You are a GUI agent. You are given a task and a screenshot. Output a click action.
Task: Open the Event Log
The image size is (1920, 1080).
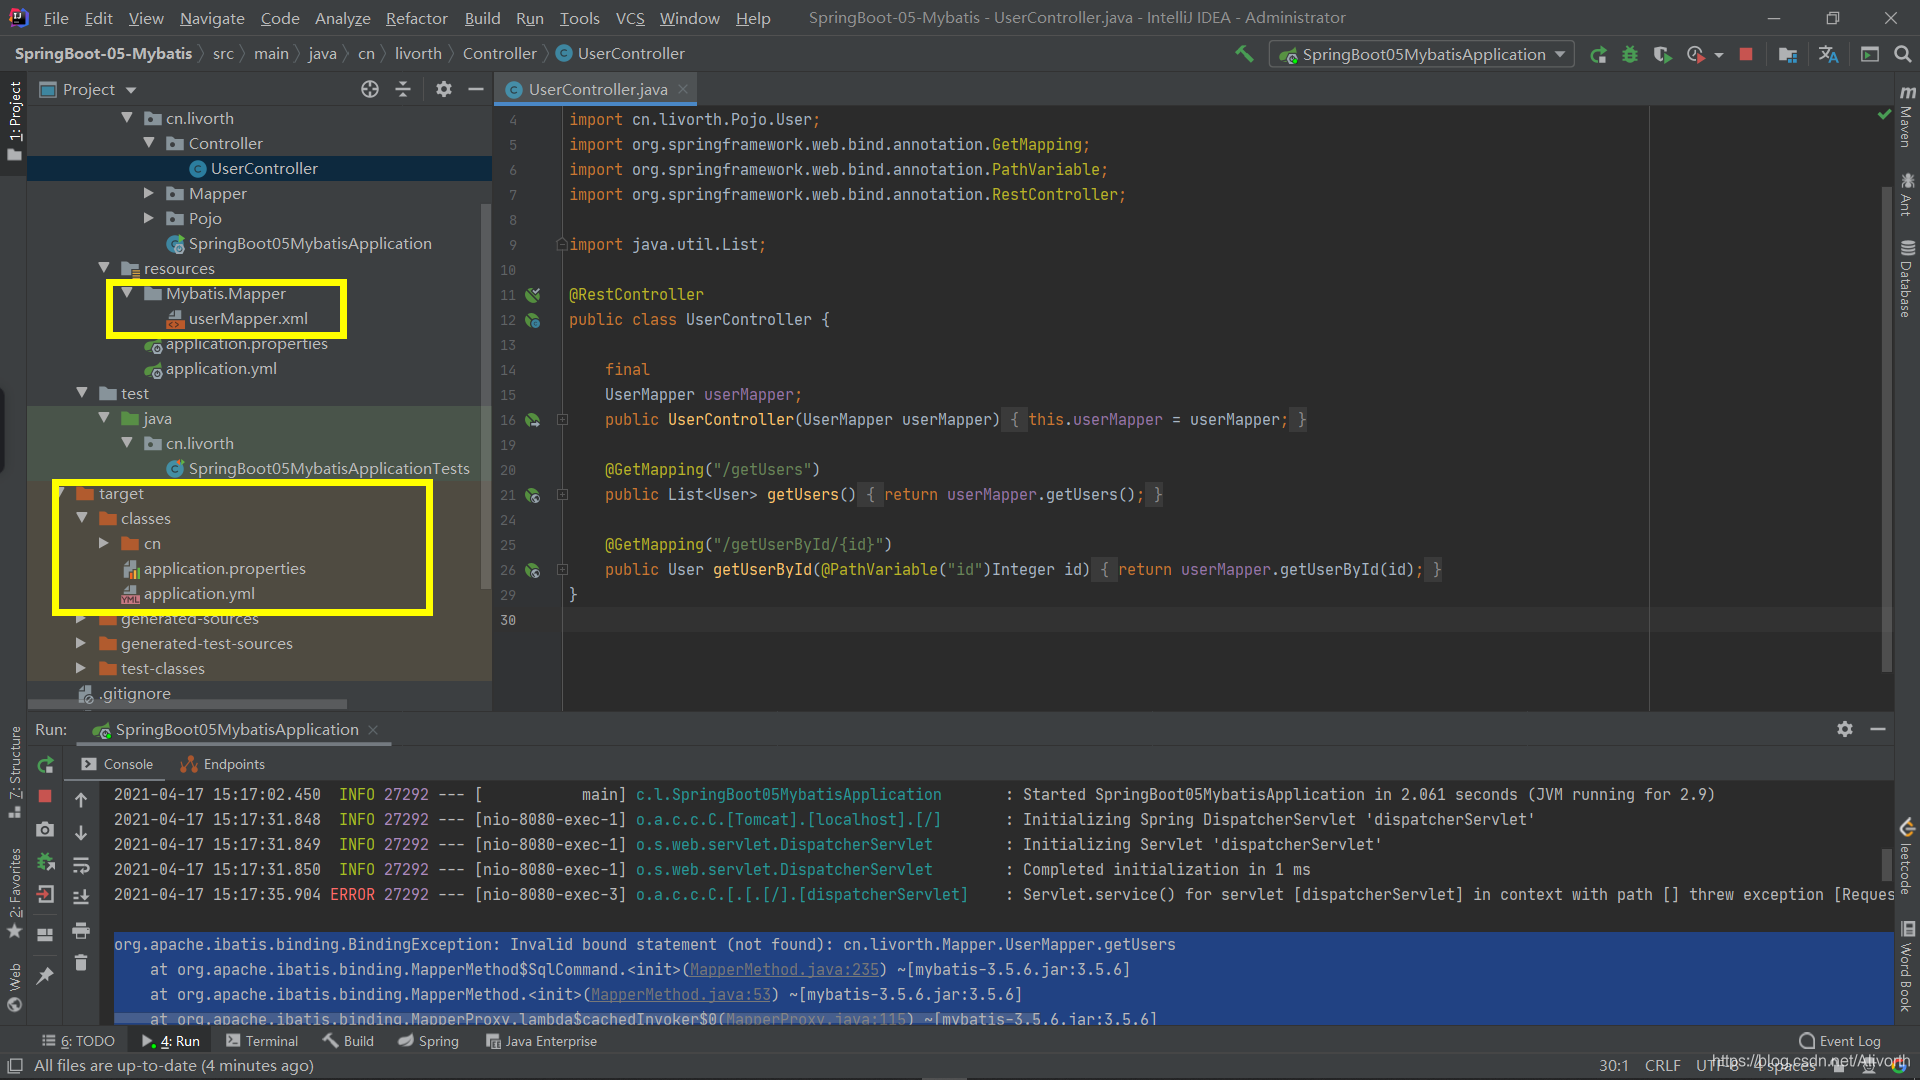(x=1839, y=1041)
